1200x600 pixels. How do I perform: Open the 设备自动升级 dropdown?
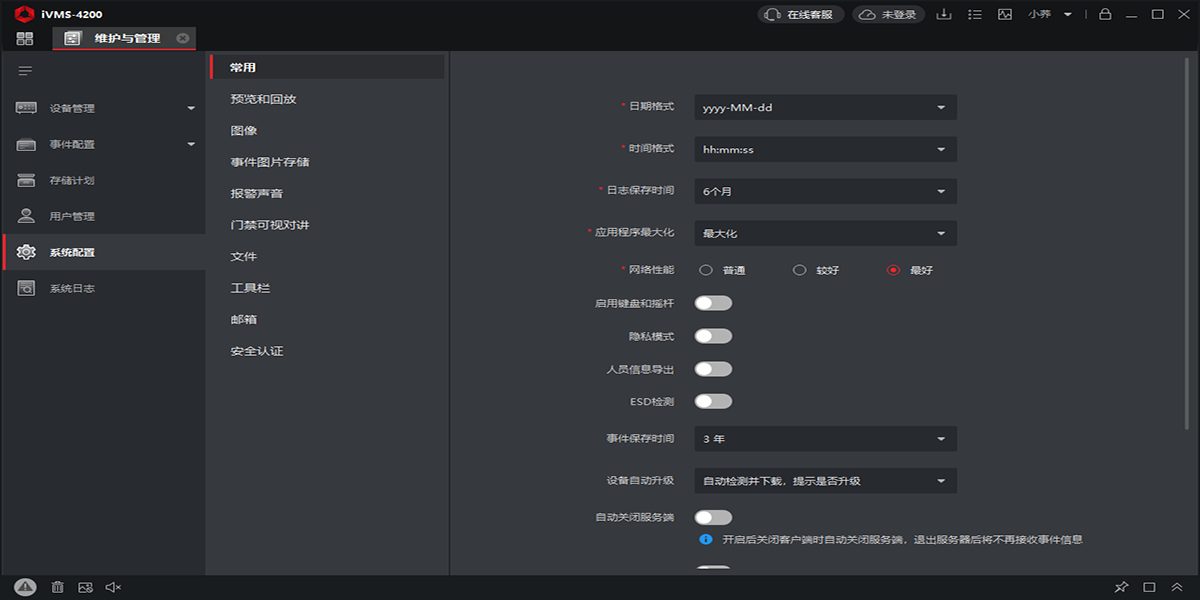[826, 481]
